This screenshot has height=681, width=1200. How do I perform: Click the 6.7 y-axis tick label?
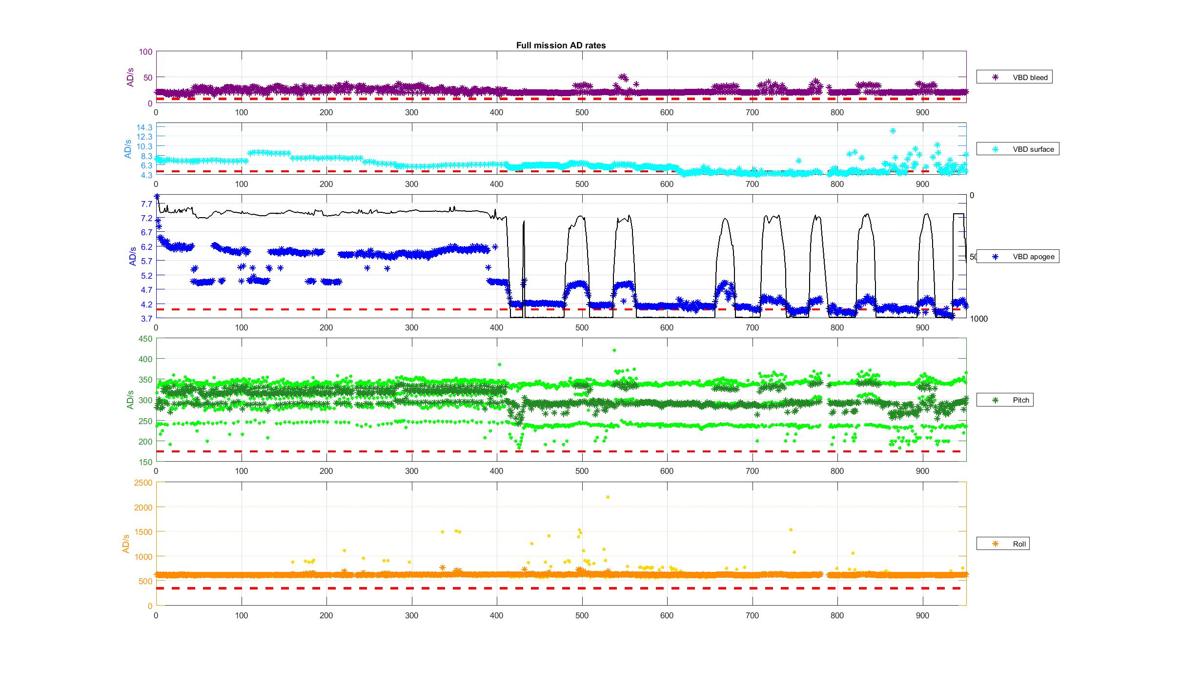pyautogui.click(x=147, y=232)
